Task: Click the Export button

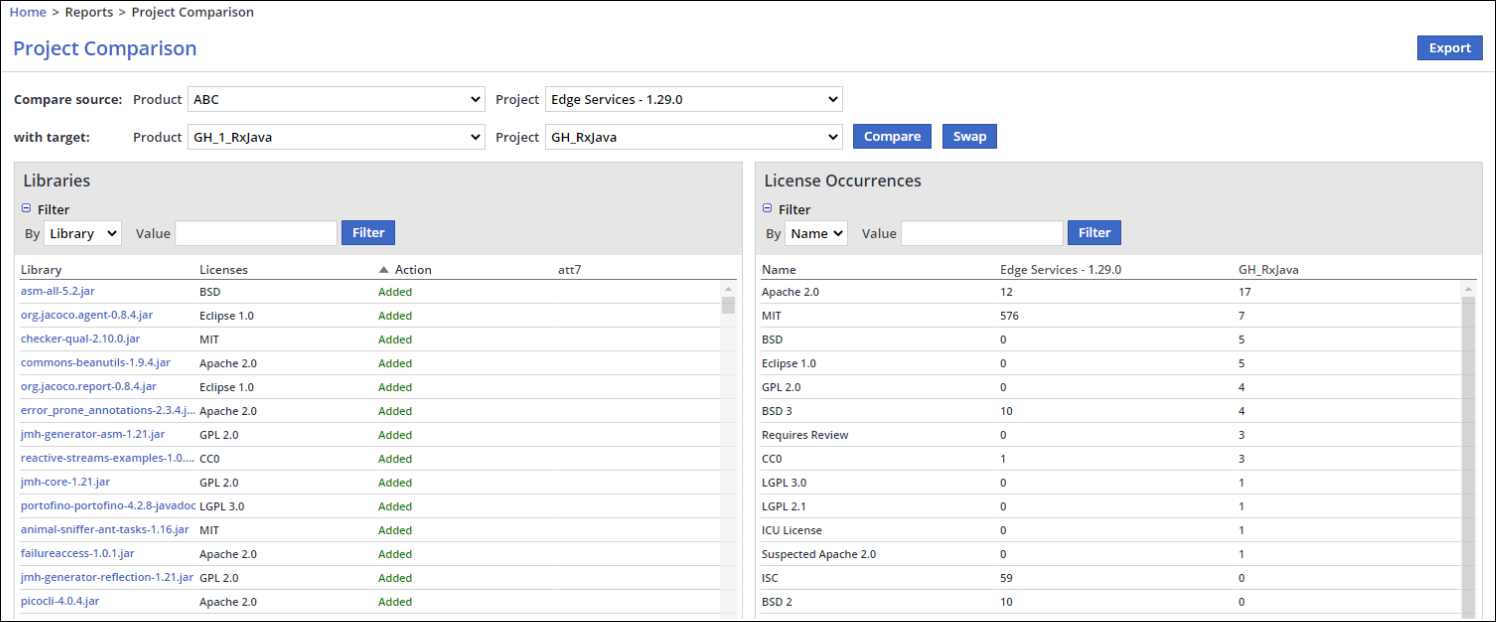Action: (1449, 48)
